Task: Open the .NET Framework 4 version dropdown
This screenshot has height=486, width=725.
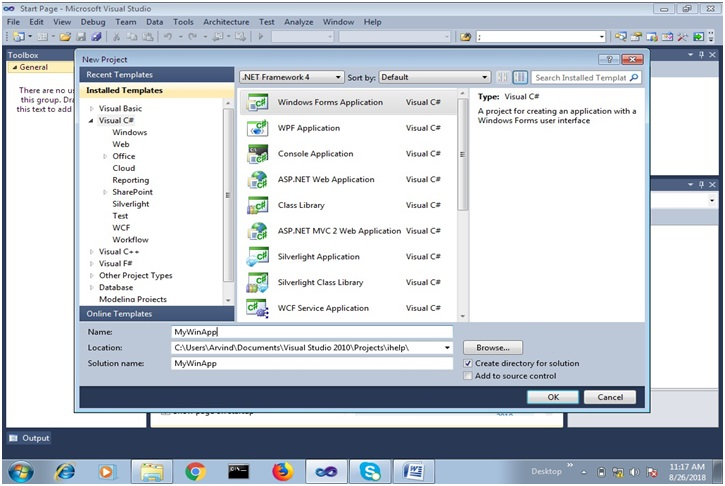Action: pos(292,77)
